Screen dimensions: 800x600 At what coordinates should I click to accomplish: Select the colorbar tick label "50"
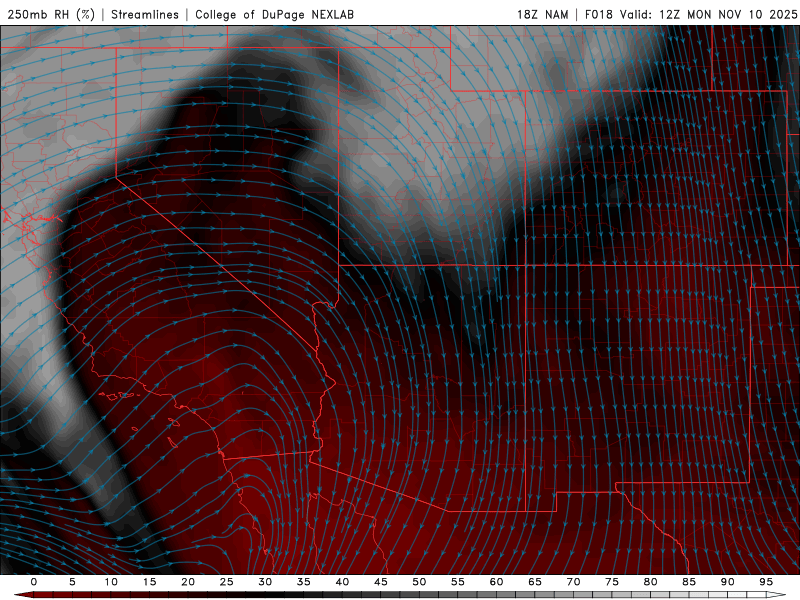click(419, 582)
